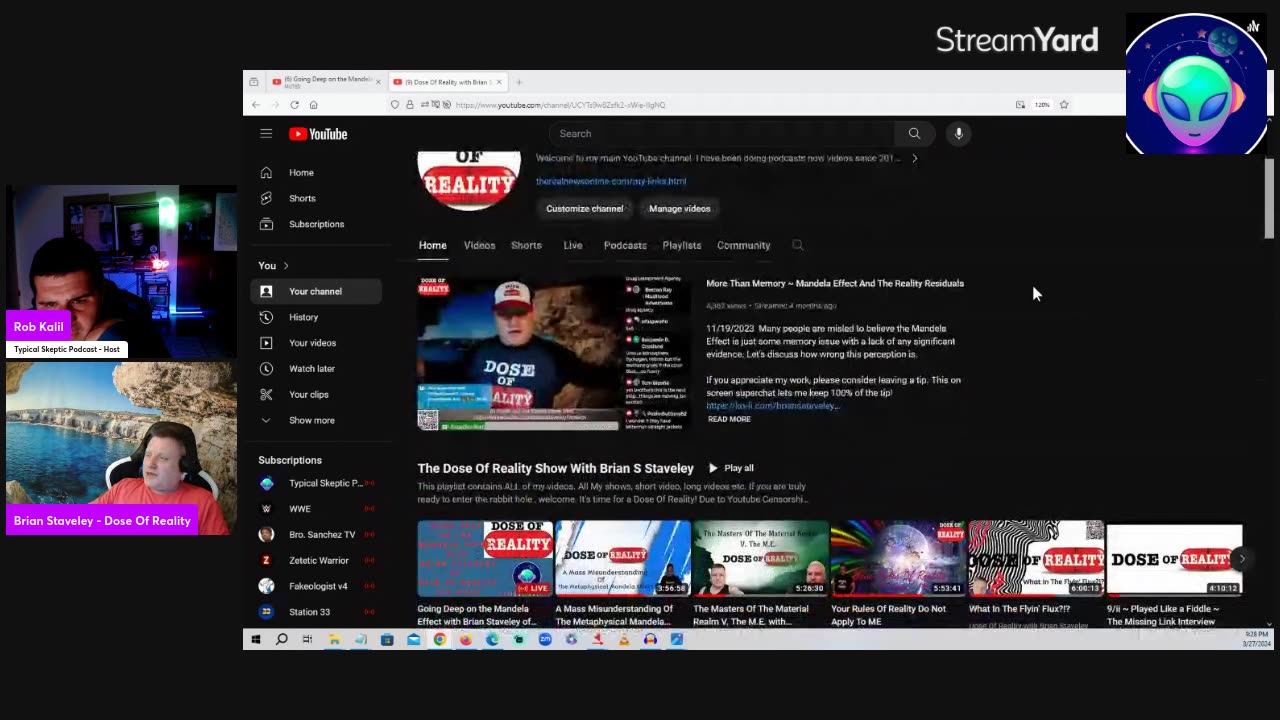This screenshot has width=1280, height=720.
Task: Open the Windows Start menu
Action: (x=255, y=639)
